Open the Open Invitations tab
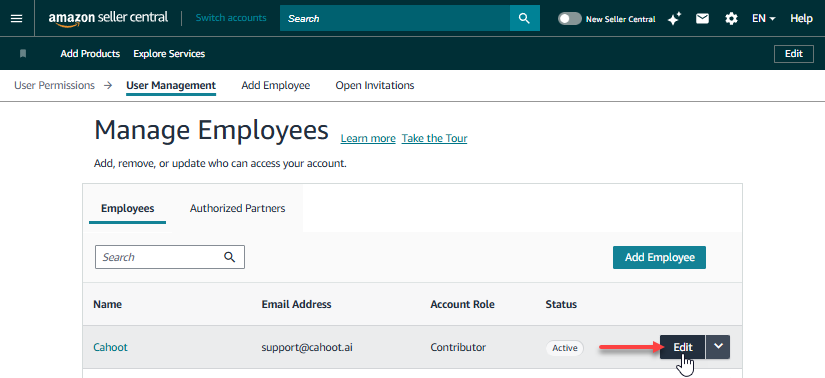This screenshot has height=378, width=825. point(375,85)
